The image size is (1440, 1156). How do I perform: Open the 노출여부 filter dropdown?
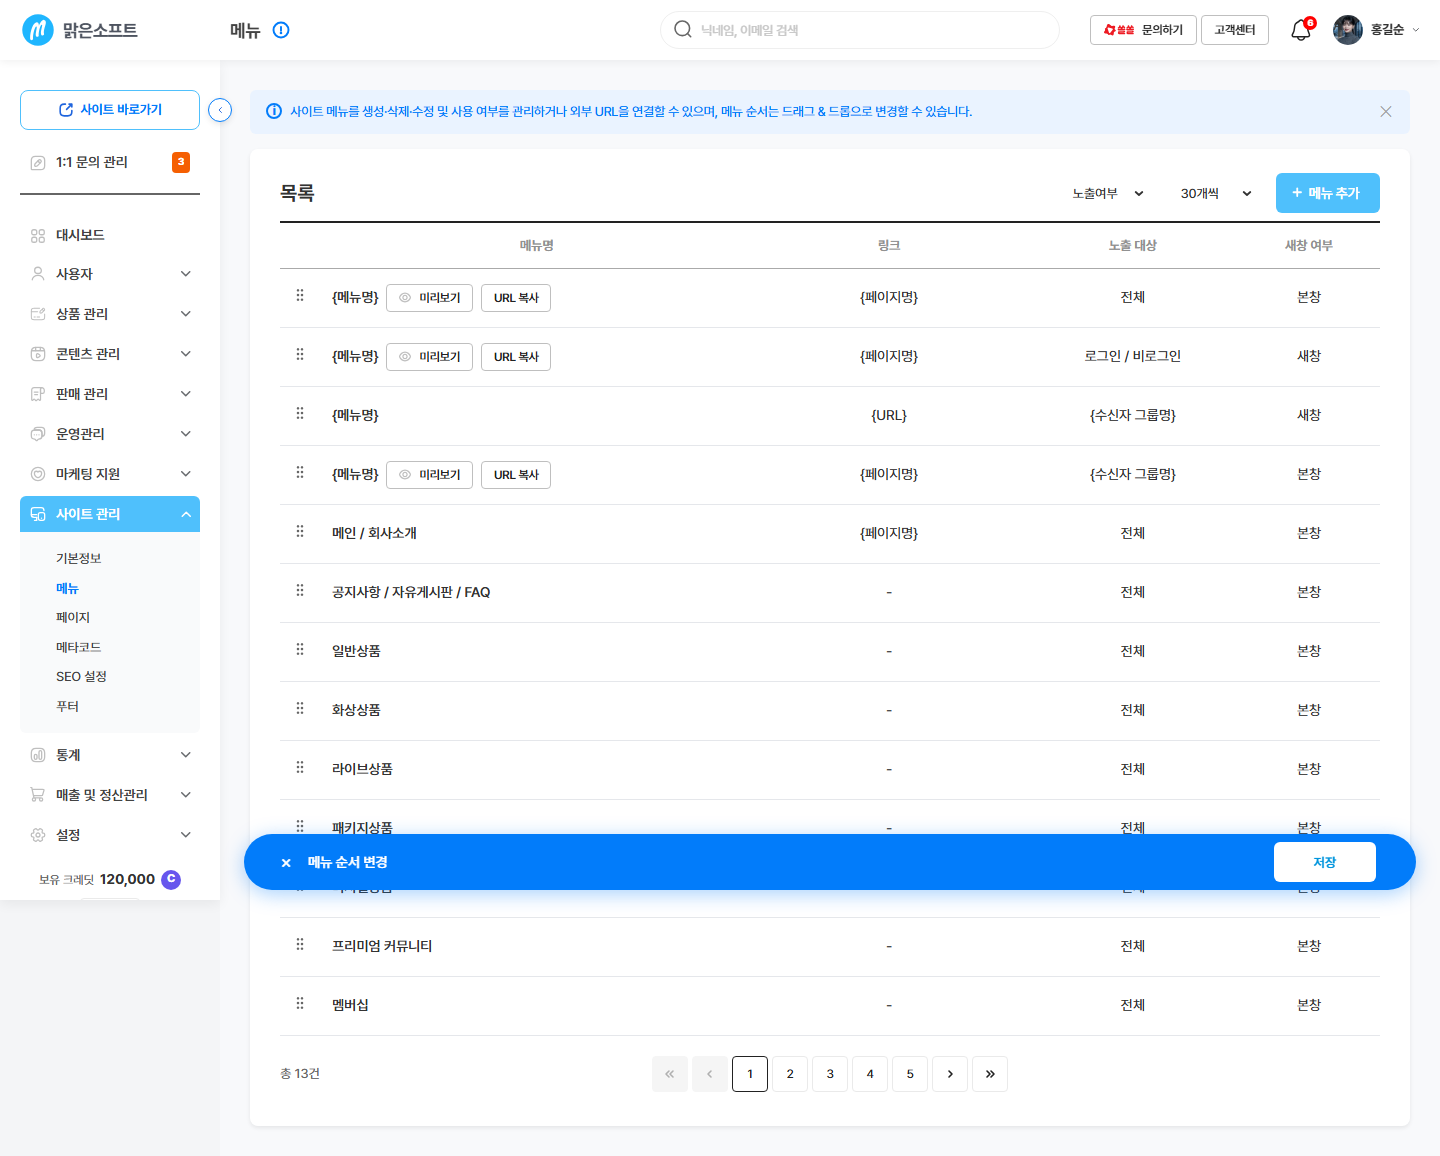[1107, 193]
